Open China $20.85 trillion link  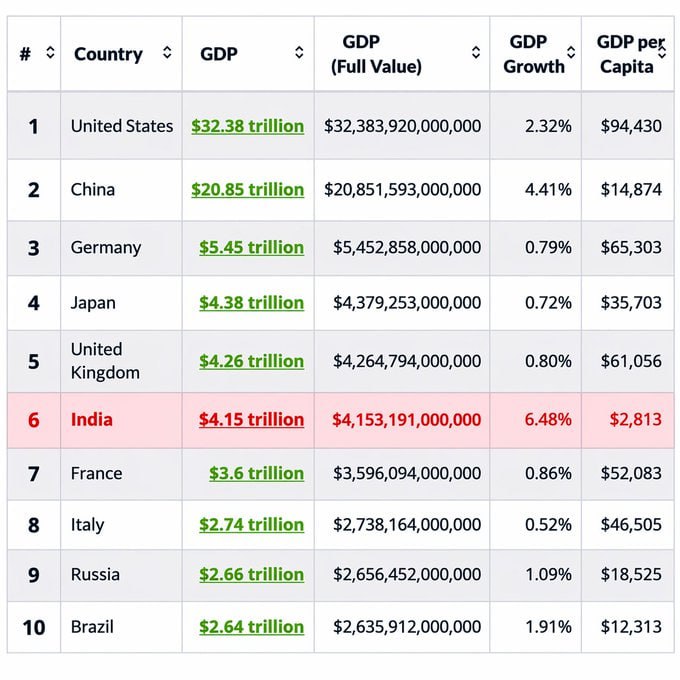tap(248, 190)
